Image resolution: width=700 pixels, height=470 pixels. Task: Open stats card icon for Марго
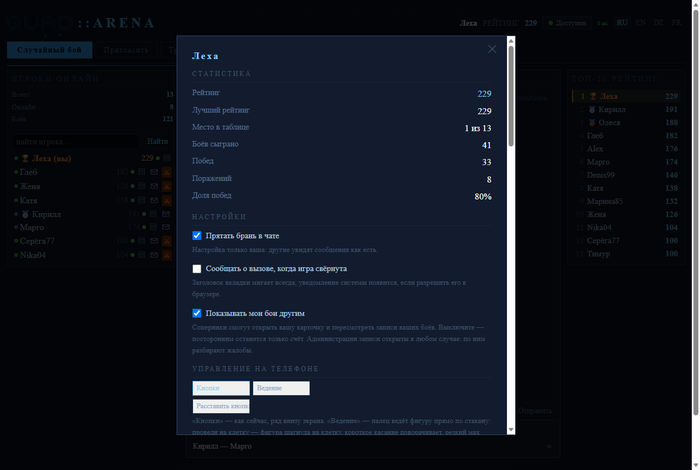(x=153, y=227)
